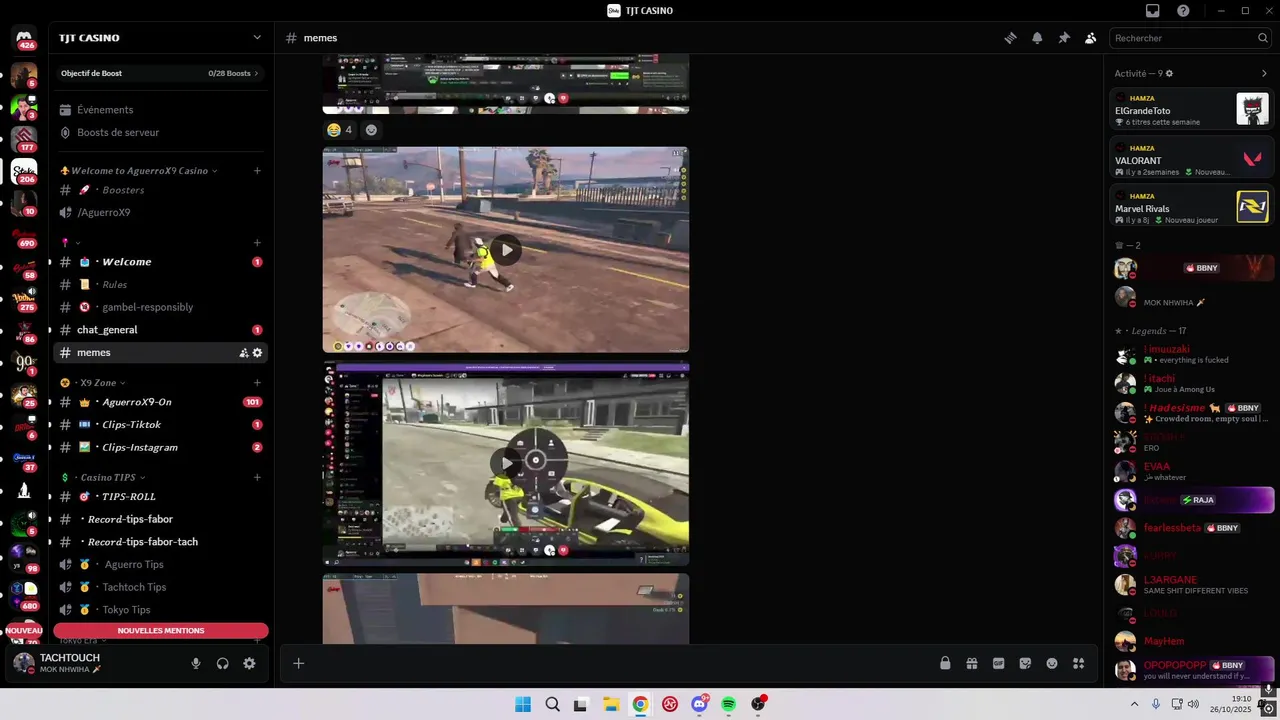Click the lock icon in message bar
The image size is (1280, 720).
[x=945, y=663]
